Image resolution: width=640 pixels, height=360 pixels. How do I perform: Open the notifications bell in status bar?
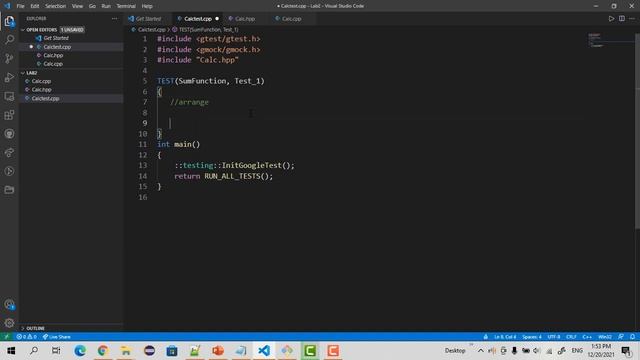point(632,337)
